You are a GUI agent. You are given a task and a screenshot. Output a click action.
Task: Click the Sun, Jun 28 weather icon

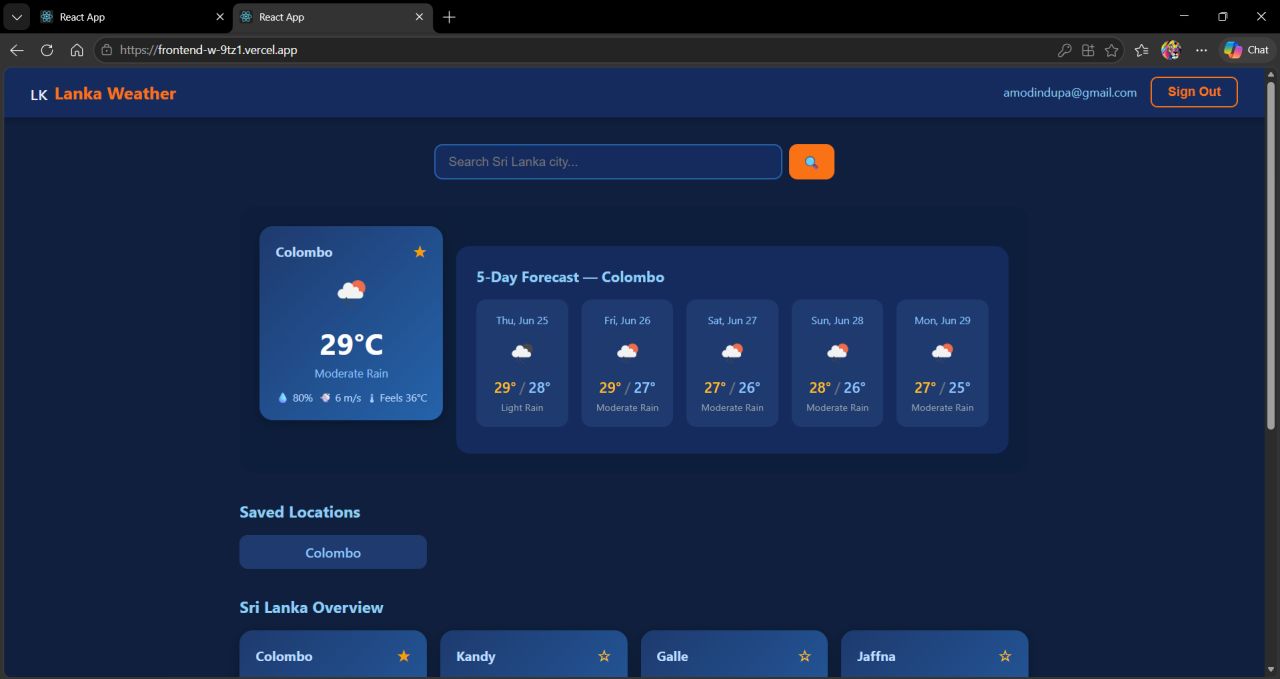[837, 351]
